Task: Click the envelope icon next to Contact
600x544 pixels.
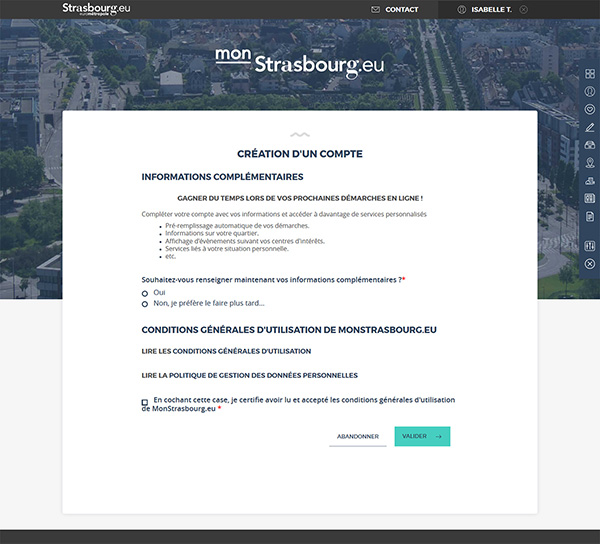Action: coord(375,10)
